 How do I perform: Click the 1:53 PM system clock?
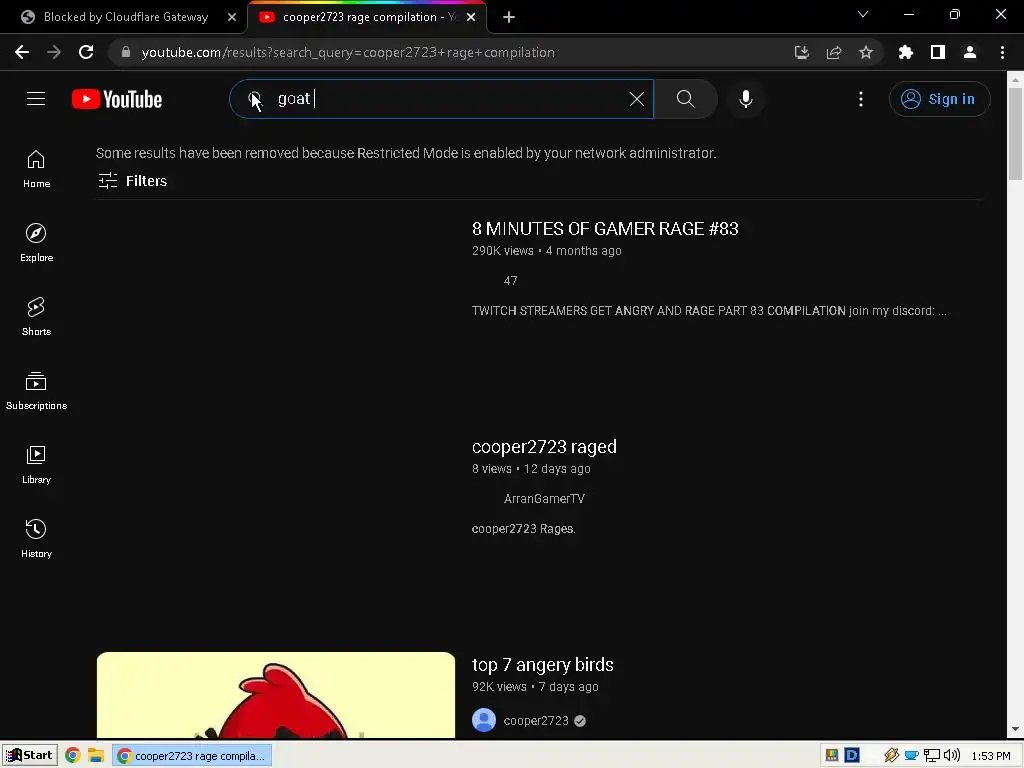coord(991,756)
